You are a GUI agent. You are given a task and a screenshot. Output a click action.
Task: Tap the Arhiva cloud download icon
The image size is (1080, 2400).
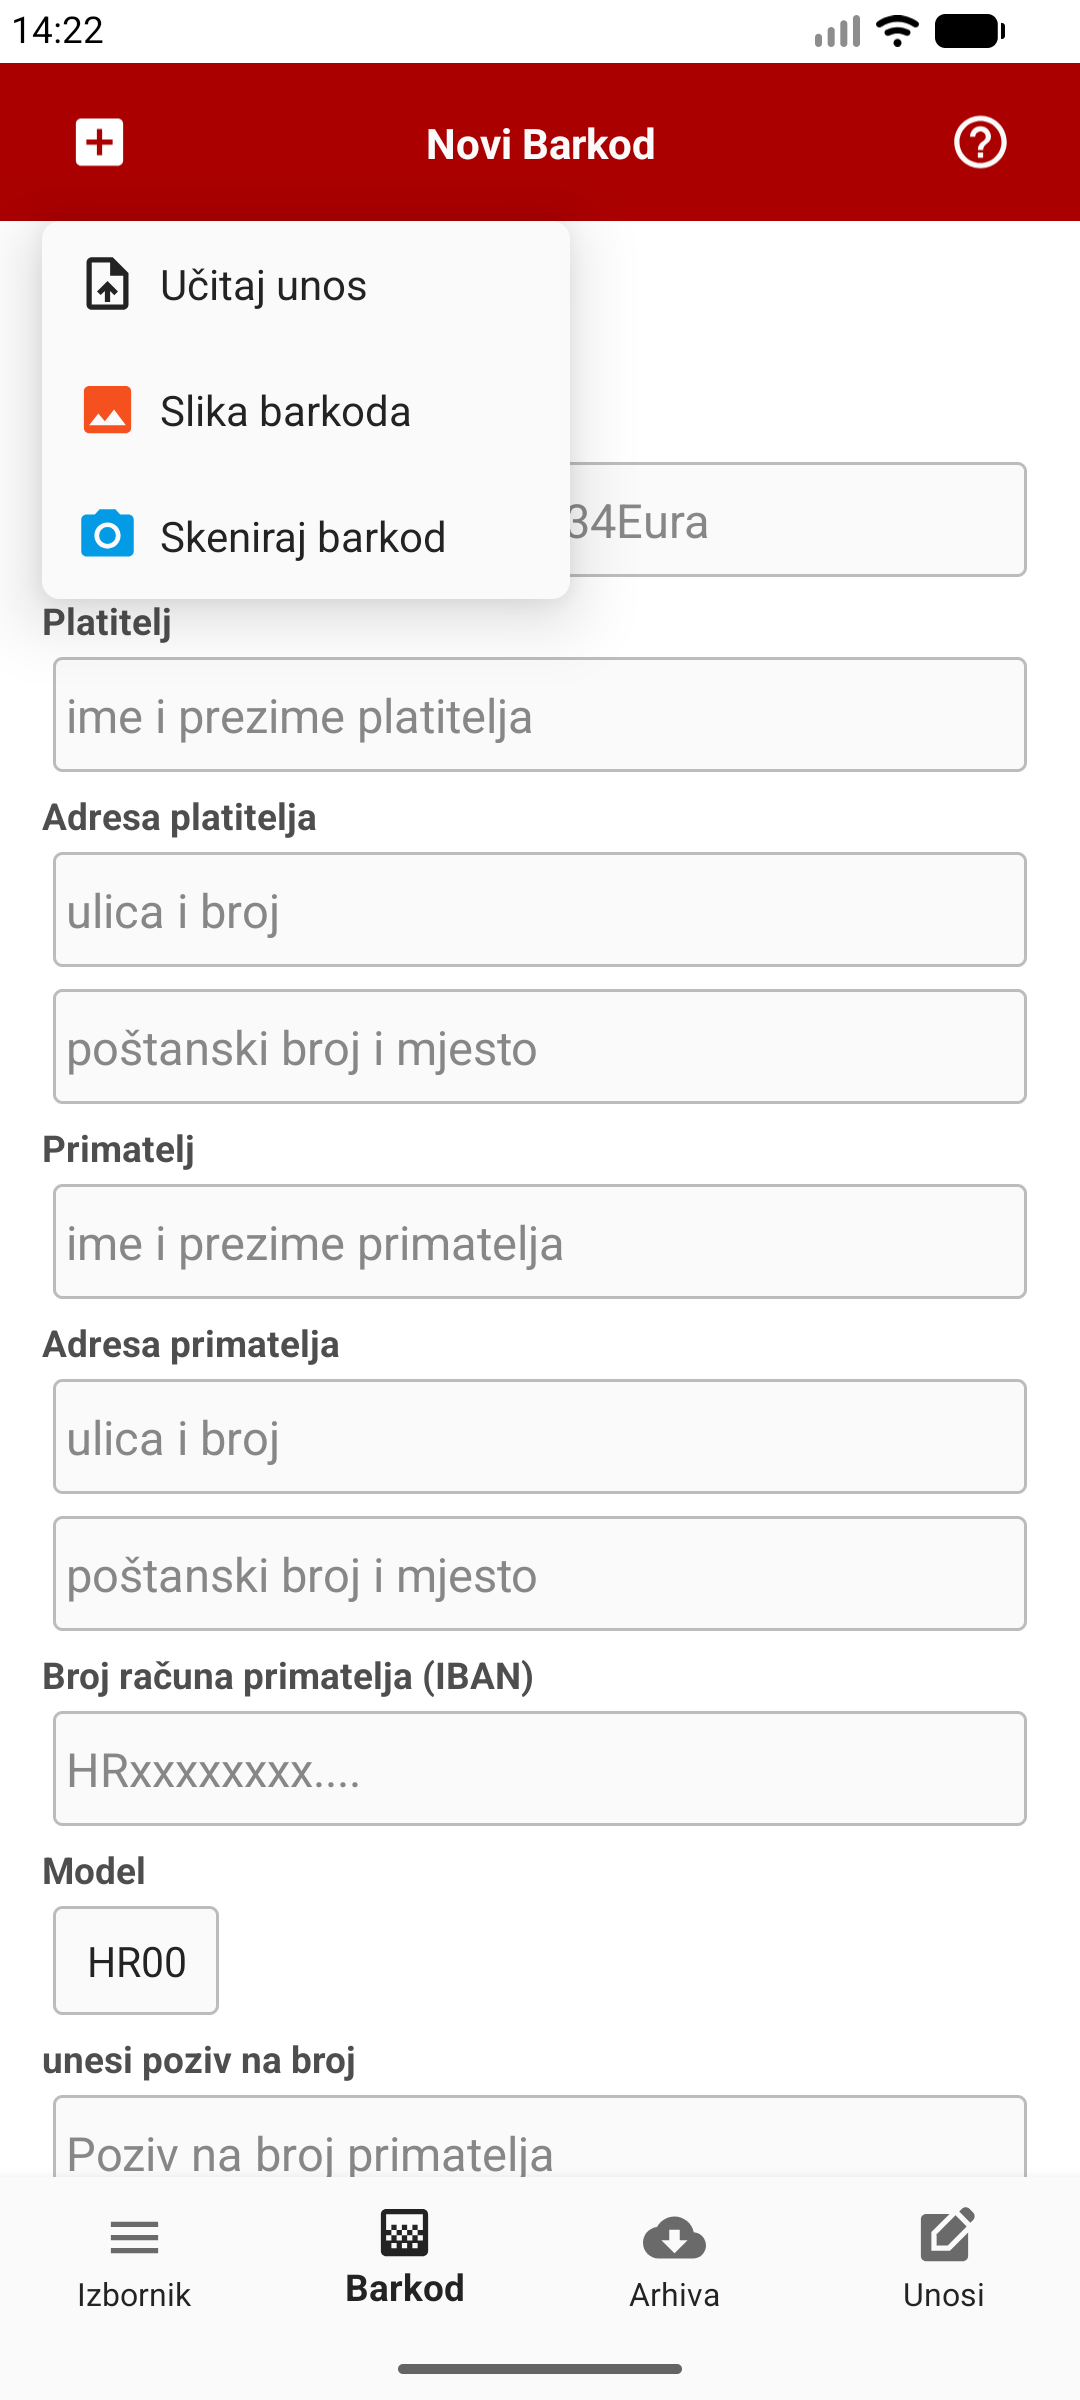pos(674,2239)
